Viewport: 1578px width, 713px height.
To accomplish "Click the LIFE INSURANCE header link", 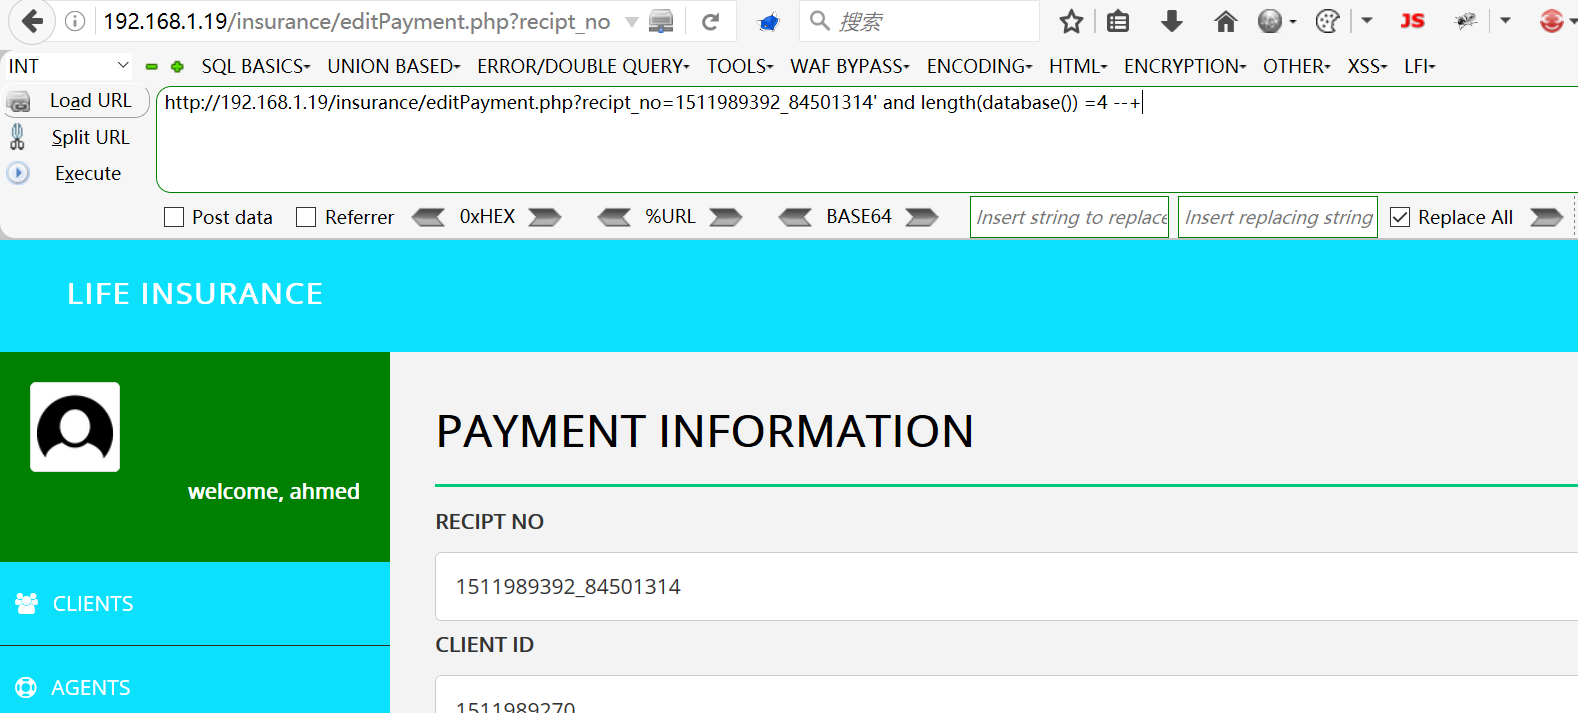I will coord(195,294).
